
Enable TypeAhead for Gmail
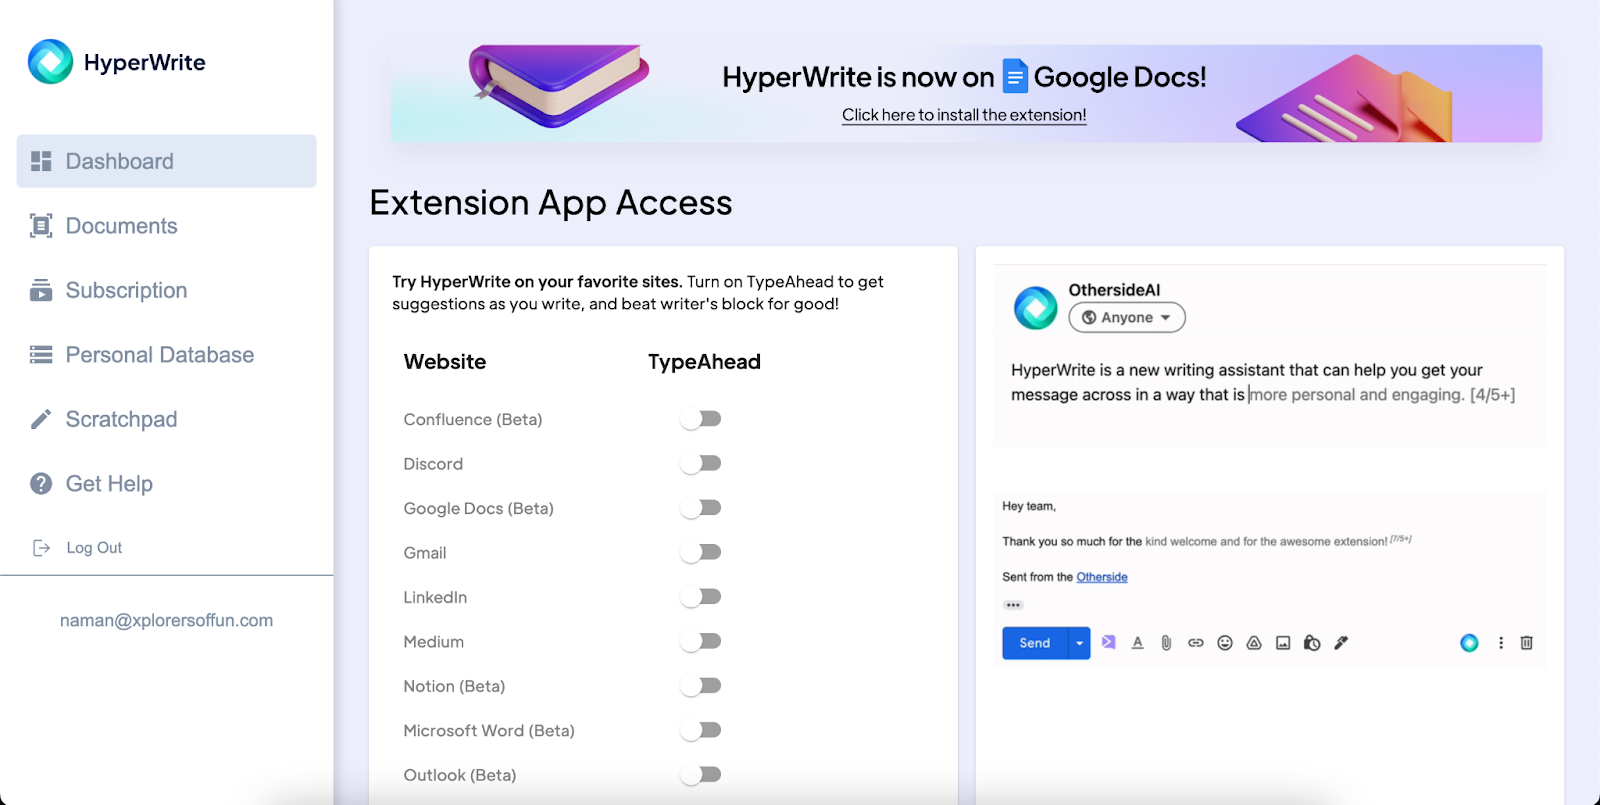tap(700, 552)
